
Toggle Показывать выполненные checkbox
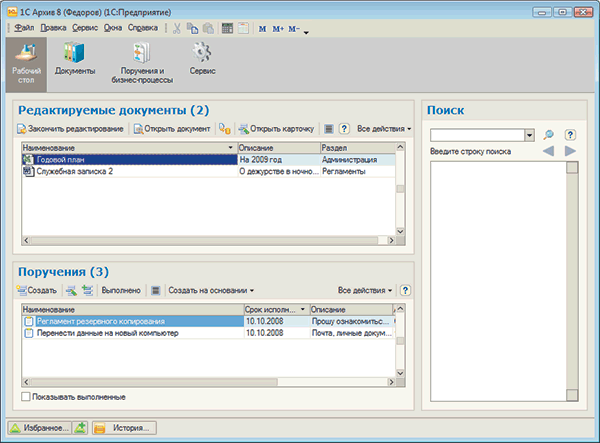tap(27, 397)
